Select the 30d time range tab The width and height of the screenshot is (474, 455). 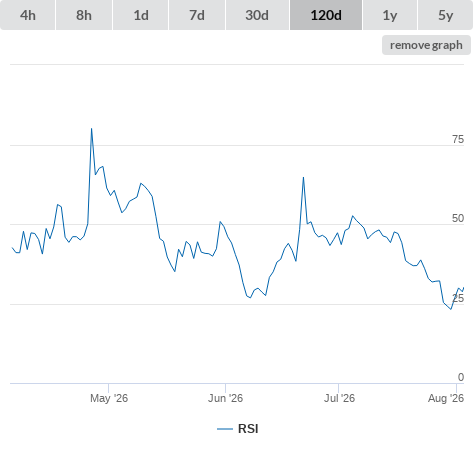pyautogui.click(x=257, y=15)
